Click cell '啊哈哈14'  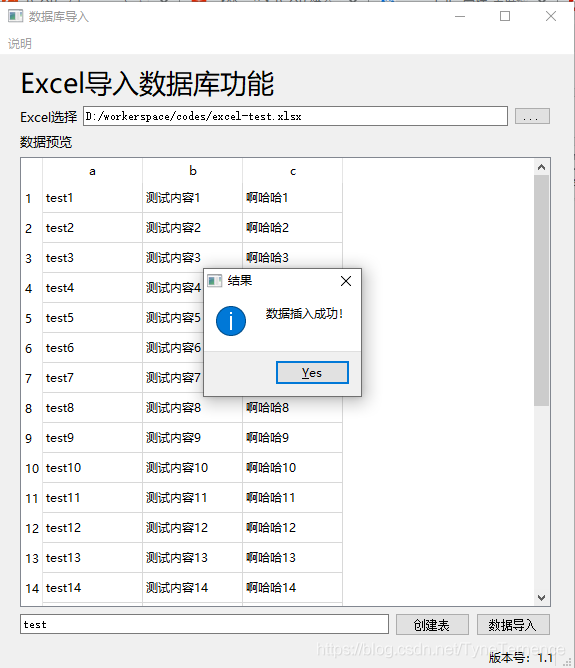click(293, 588)
